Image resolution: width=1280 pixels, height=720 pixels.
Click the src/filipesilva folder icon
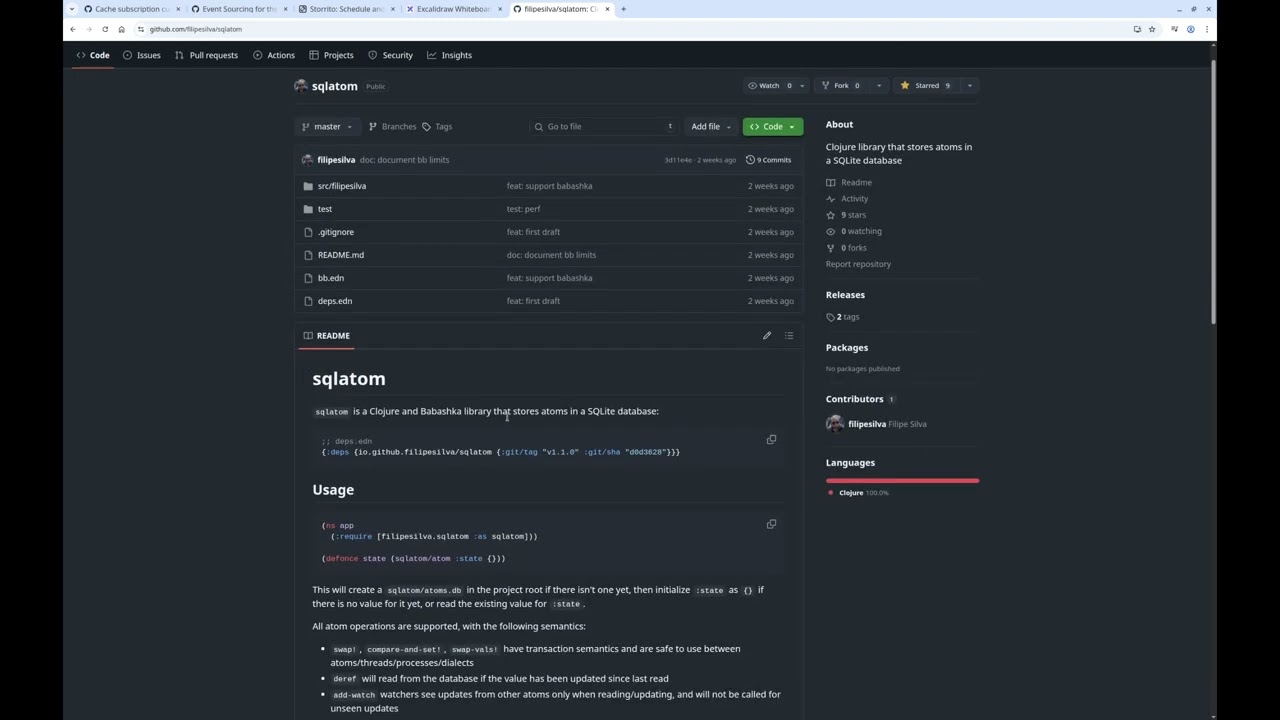pyautogui.click(x=308, y=186)
